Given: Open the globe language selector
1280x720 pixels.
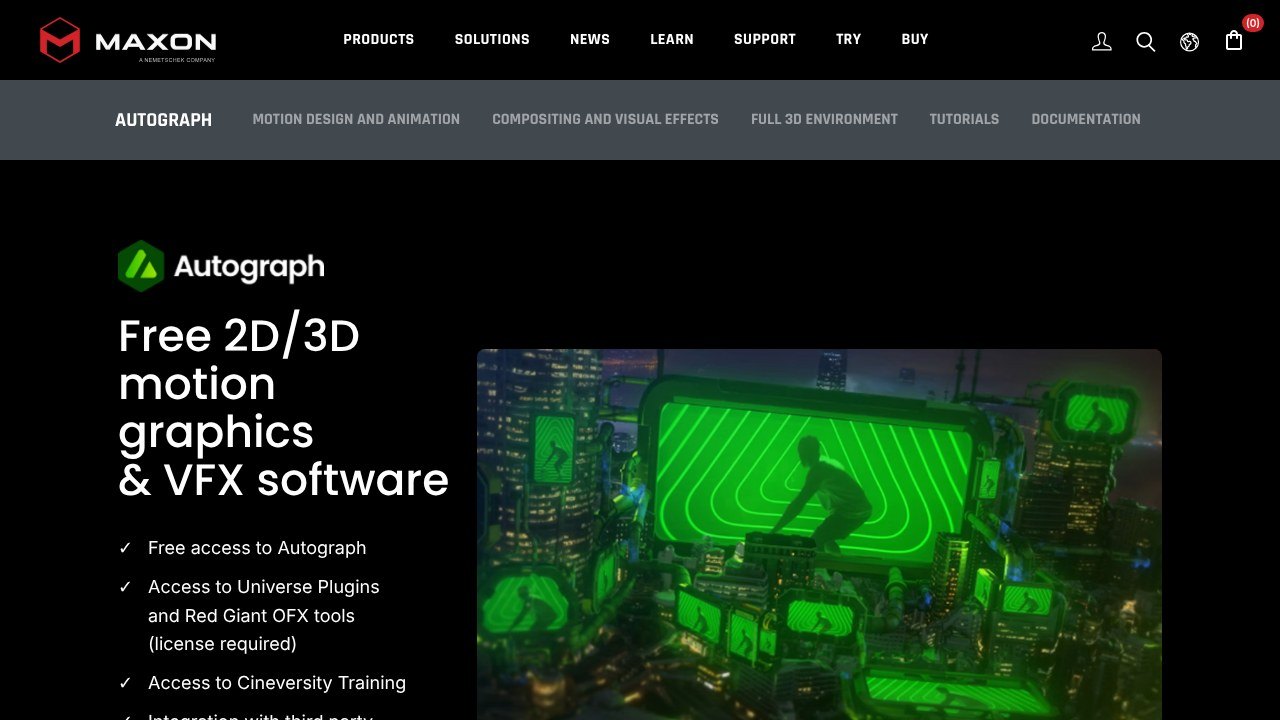Looking at the screenshot, I should tap(1189, 41).
